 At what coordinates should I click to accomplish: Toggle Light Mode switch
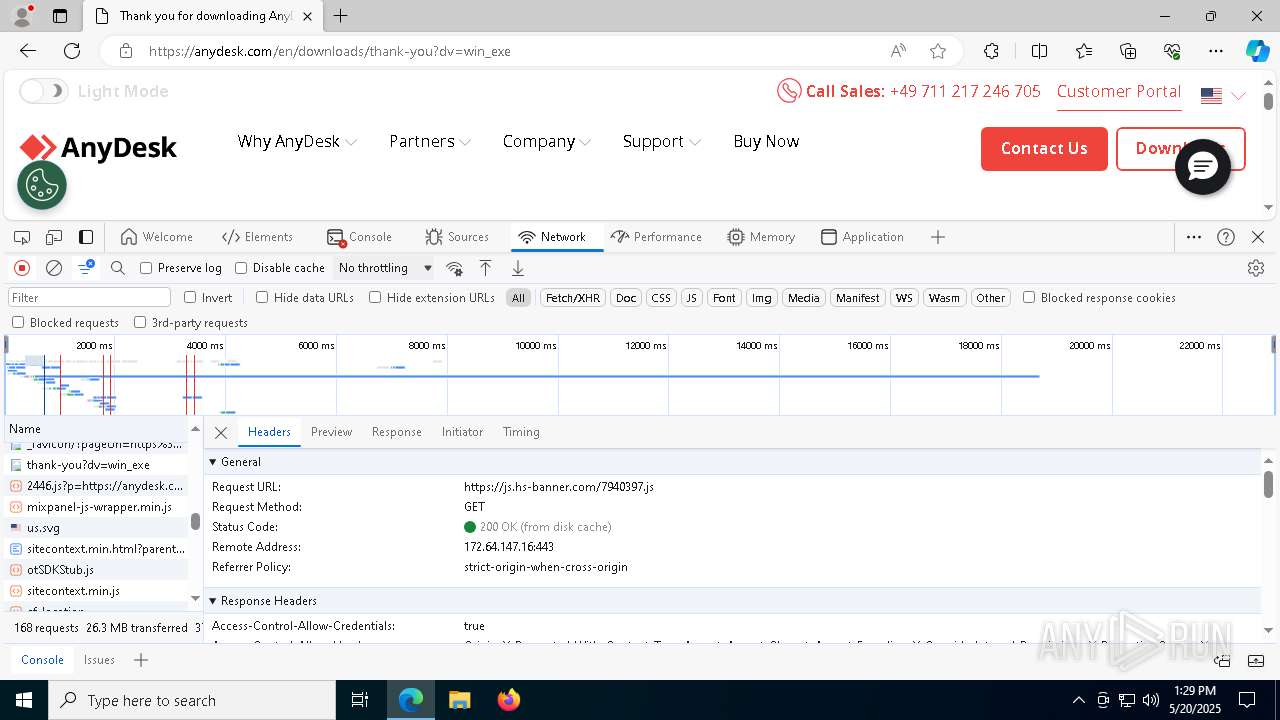pos(43,91)
